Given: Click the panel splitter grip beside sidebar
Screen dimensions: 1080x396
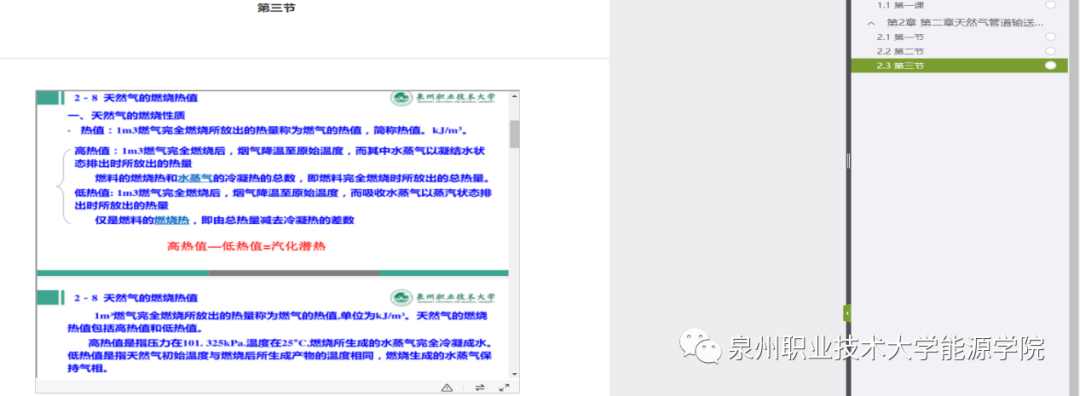Looking at the screenshot, I should coord(848,160).
